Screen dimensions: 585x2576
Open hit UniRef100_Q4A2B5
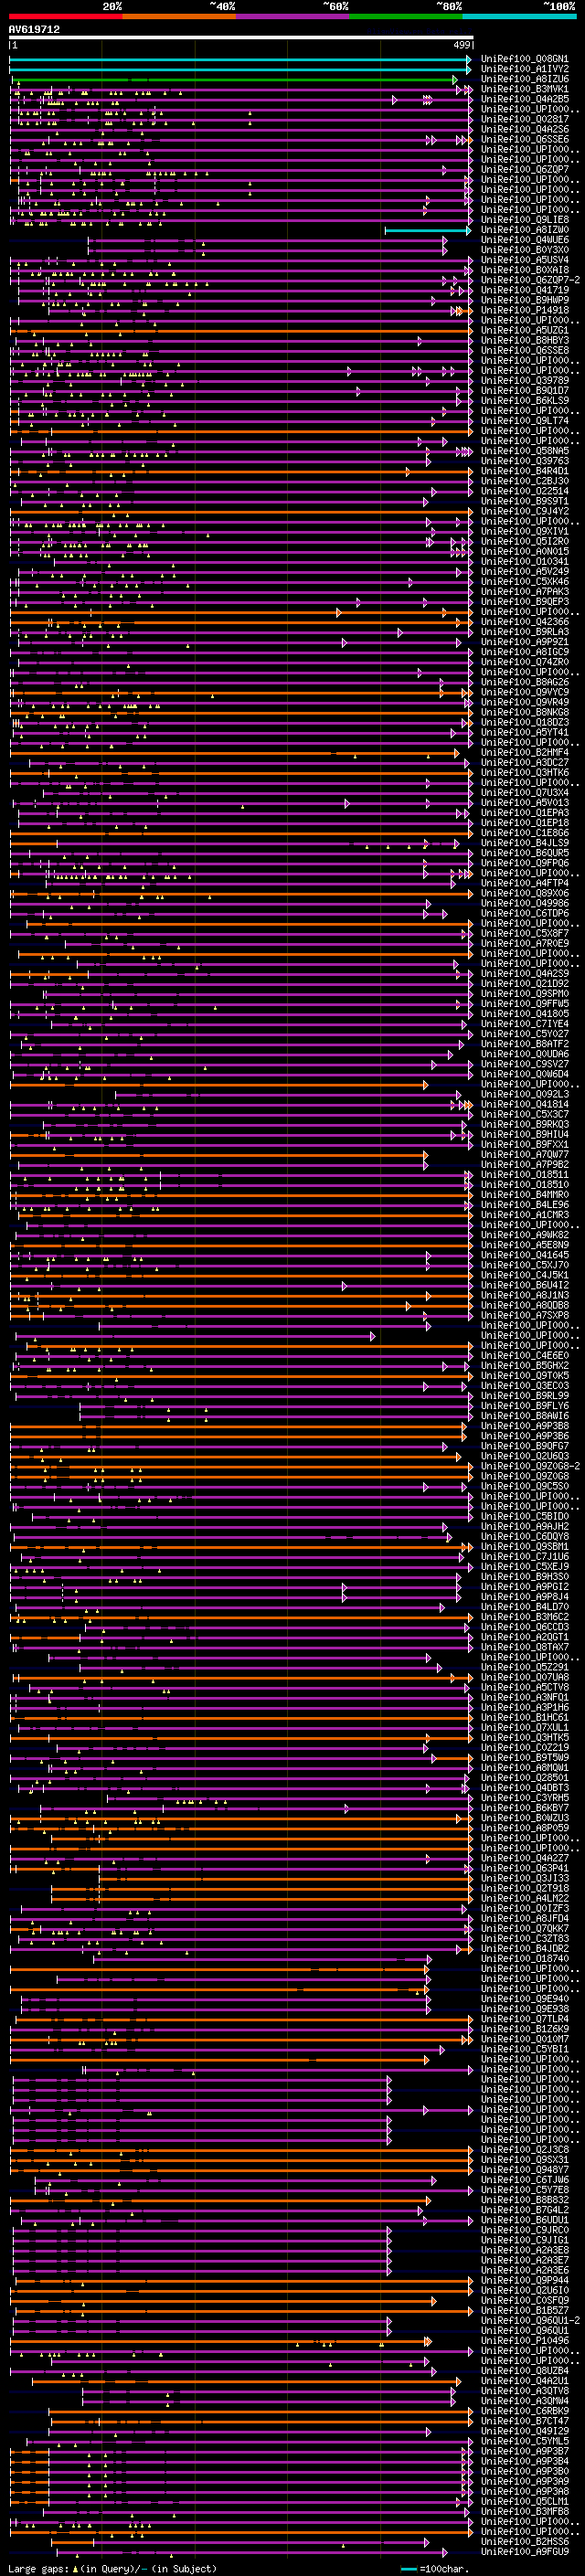click(x=525, y=99)
